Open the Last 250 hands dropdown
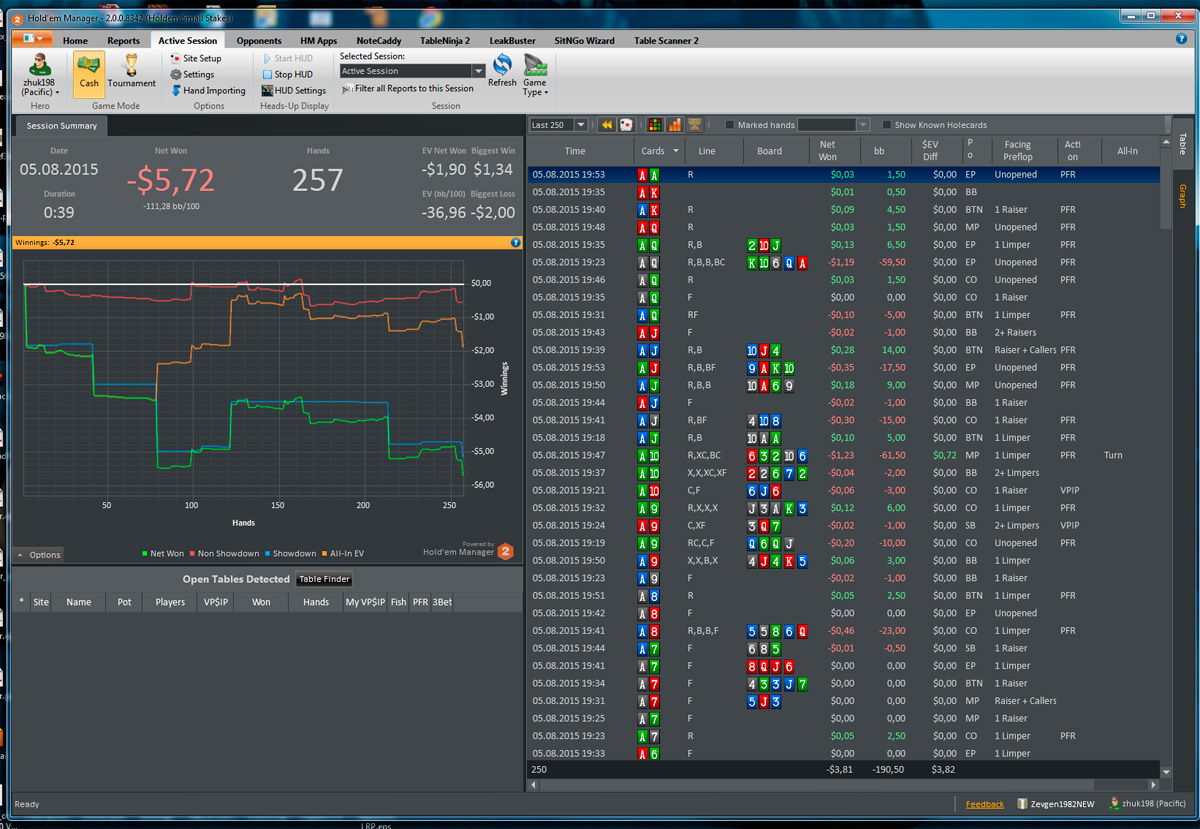Image resolution: width=1200 pixels, height=829 pixels. click(x=582, y=125)
